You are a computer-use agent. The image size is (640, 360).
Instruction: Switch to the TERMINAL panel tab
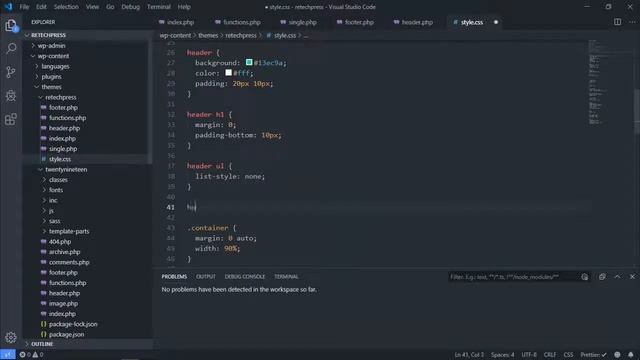click(x=286, y=277)
